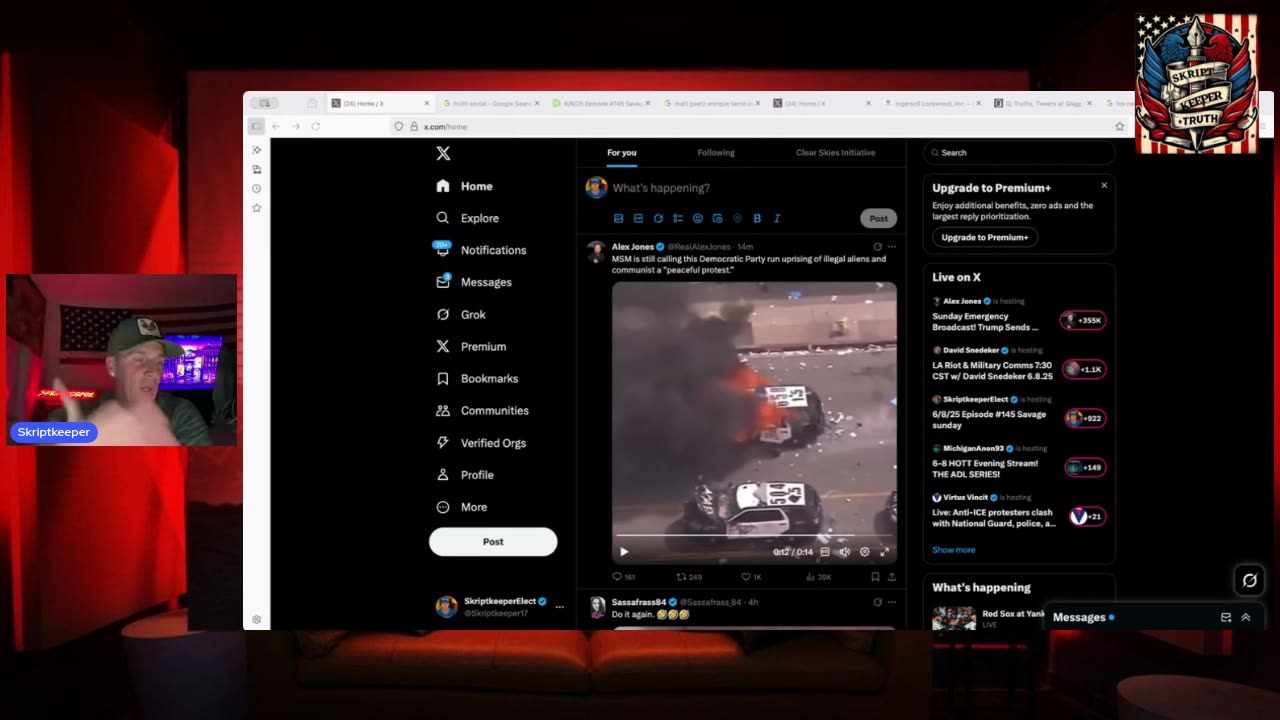This screenshot has width=1280, height=720.
Task: Switch to the Clear Skies Initiative tab
Action: tap(835, 153)
